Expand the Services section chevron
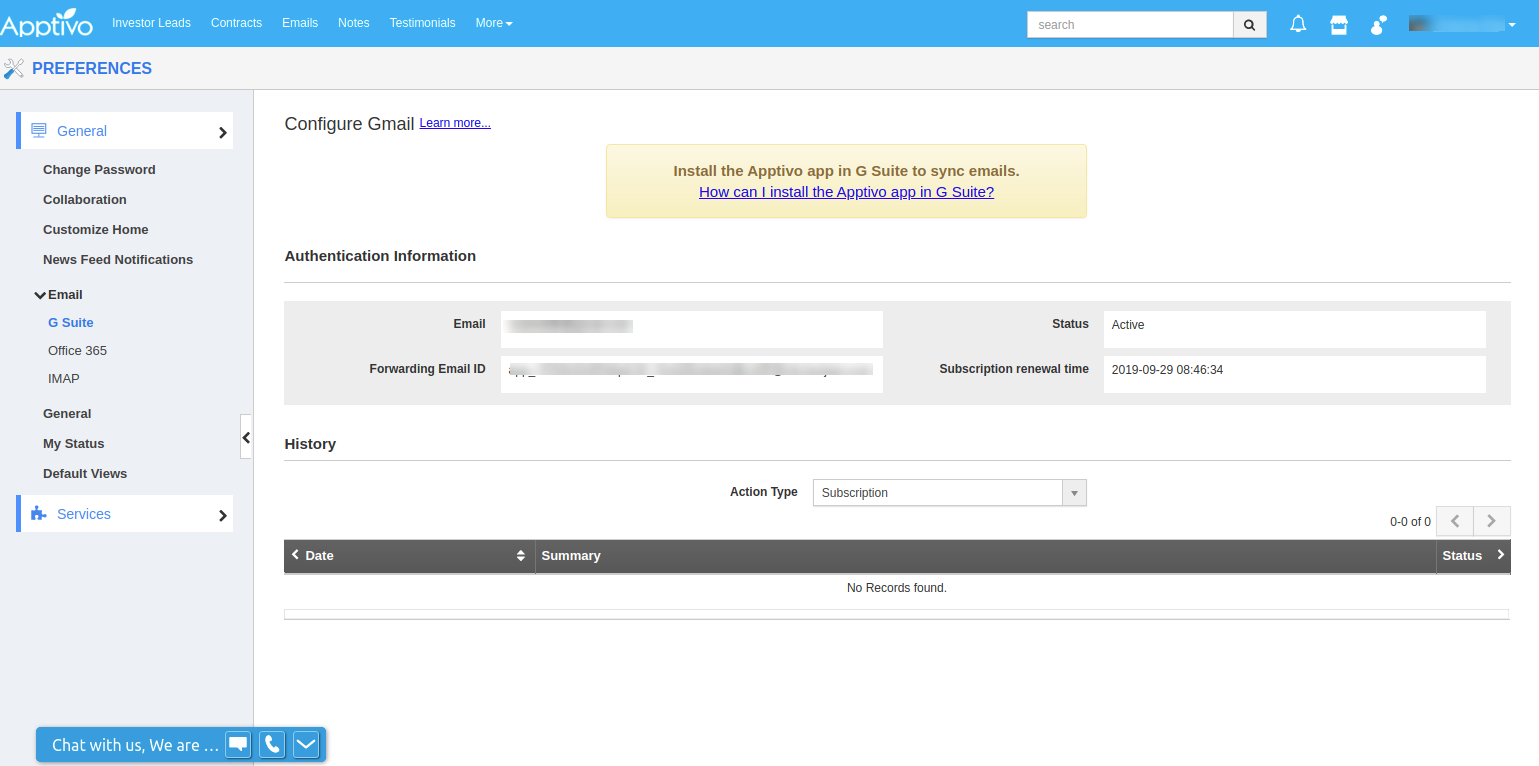1539x766 pixels. pyautogui.click(x=223, y=515)
